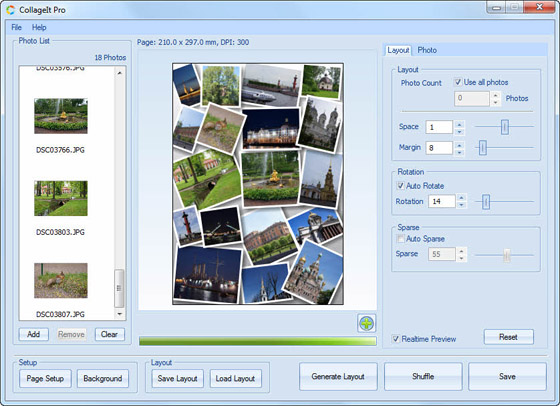Click the CollageIt Pro app logo icon
560x406 pixels.
(11, 10)
